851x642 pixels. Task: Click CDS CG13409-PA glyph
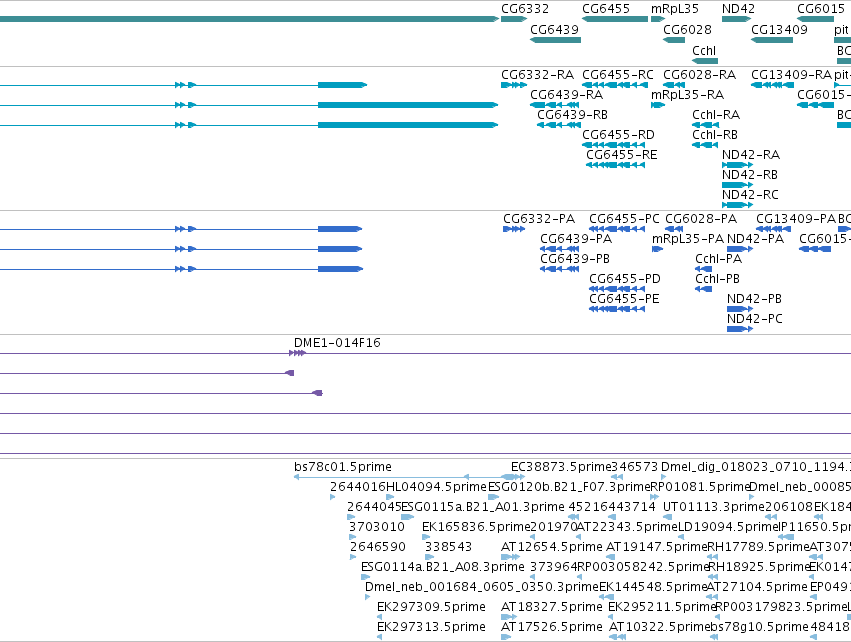tap(773, 229)
